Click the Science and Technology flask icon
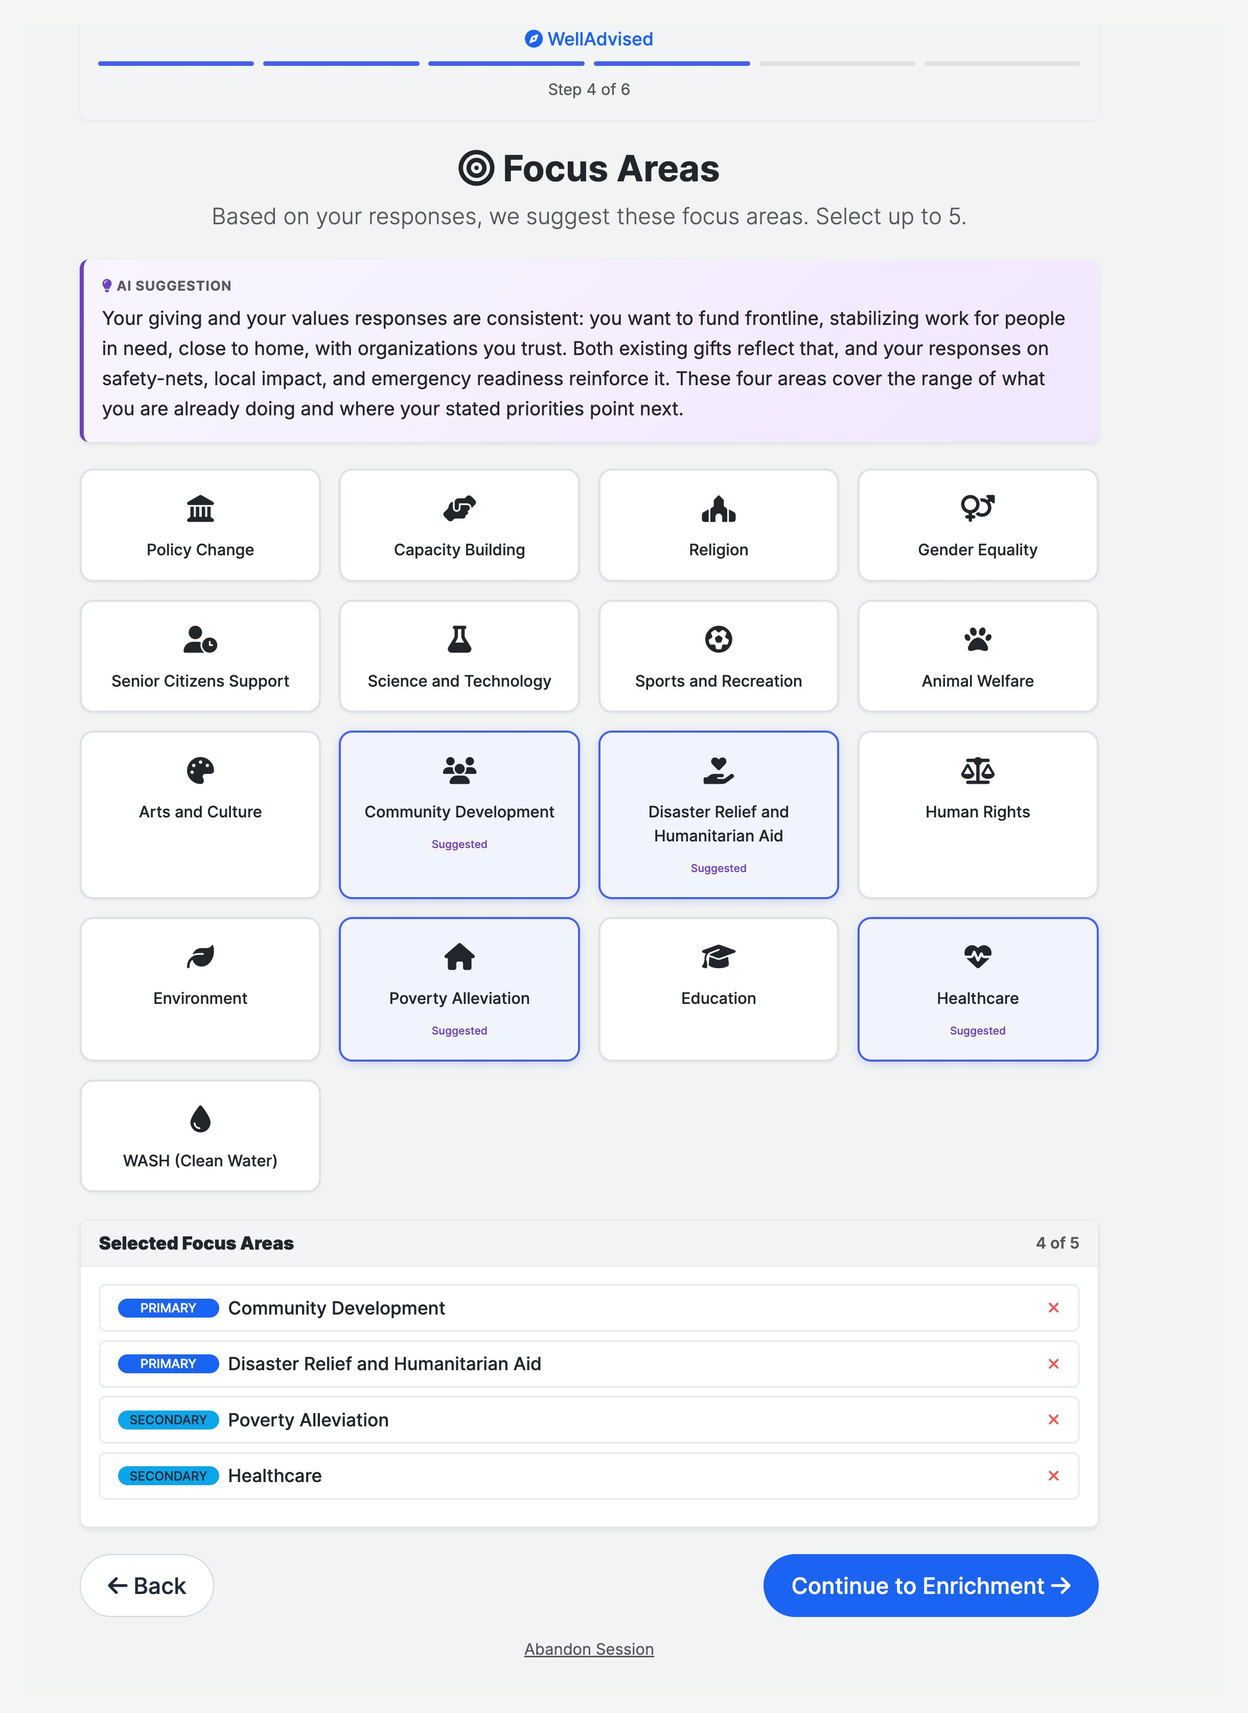1248x1713 pixels. click(x=459, y=640)
